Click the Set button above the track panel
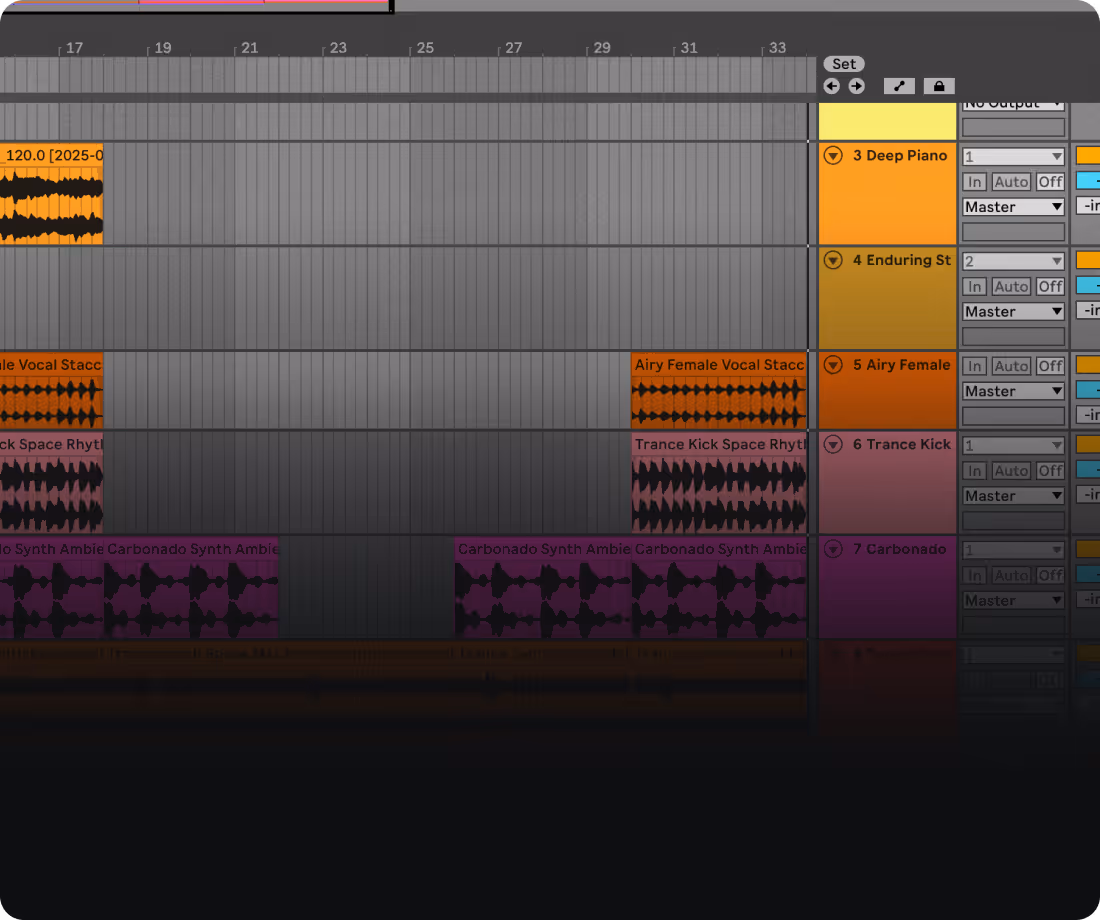Image resolution: width=1100 pixels, height=920 pixels. point(843,63)
